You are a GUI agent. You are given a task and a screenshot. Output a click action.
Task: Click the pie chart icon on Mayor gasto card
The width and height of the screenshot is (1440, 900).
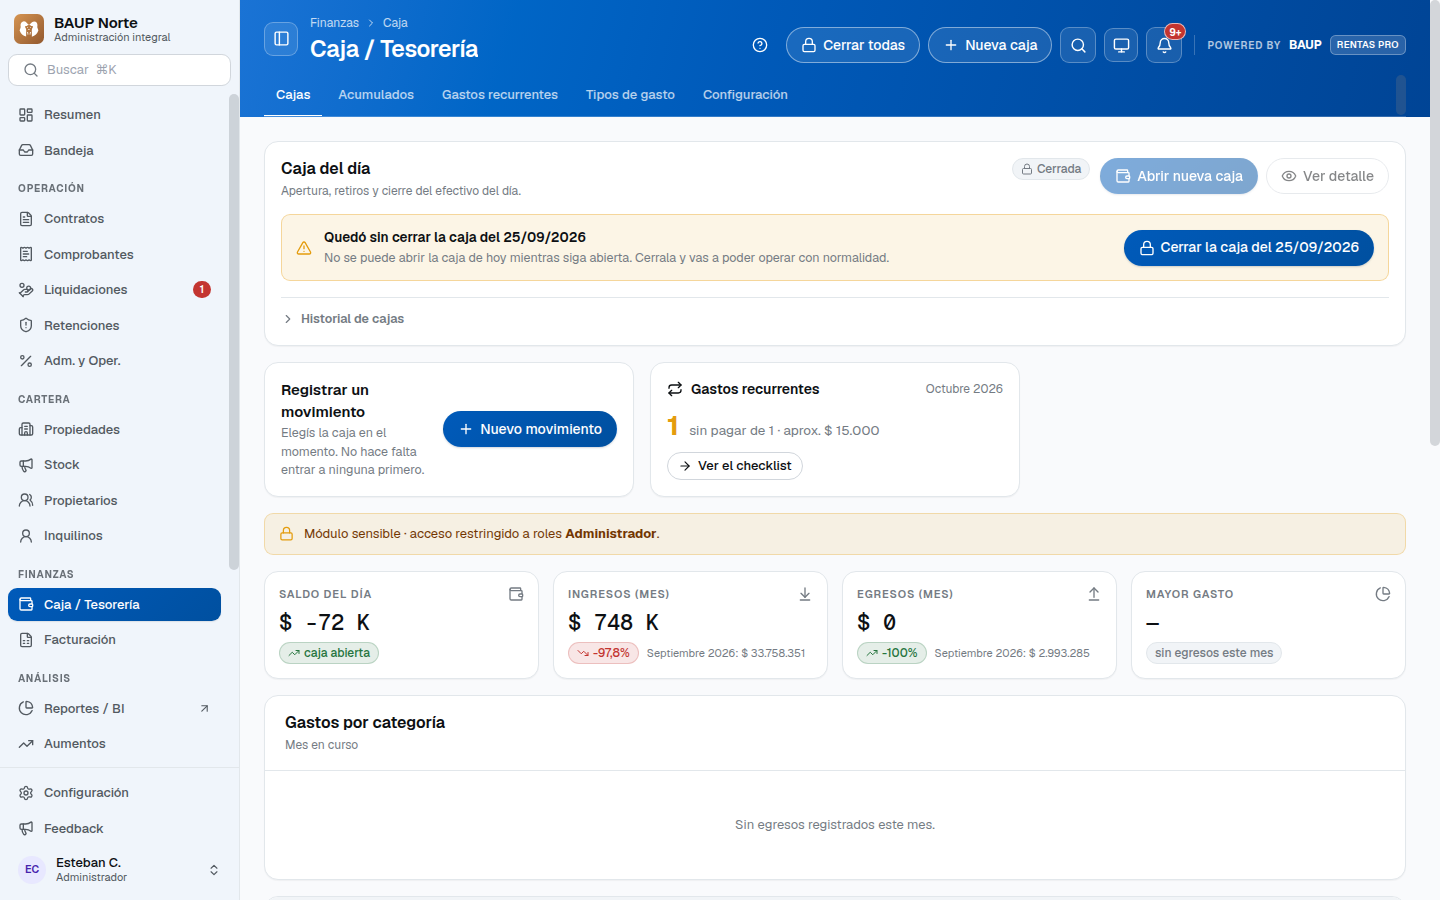click(x=1383, y=594)
